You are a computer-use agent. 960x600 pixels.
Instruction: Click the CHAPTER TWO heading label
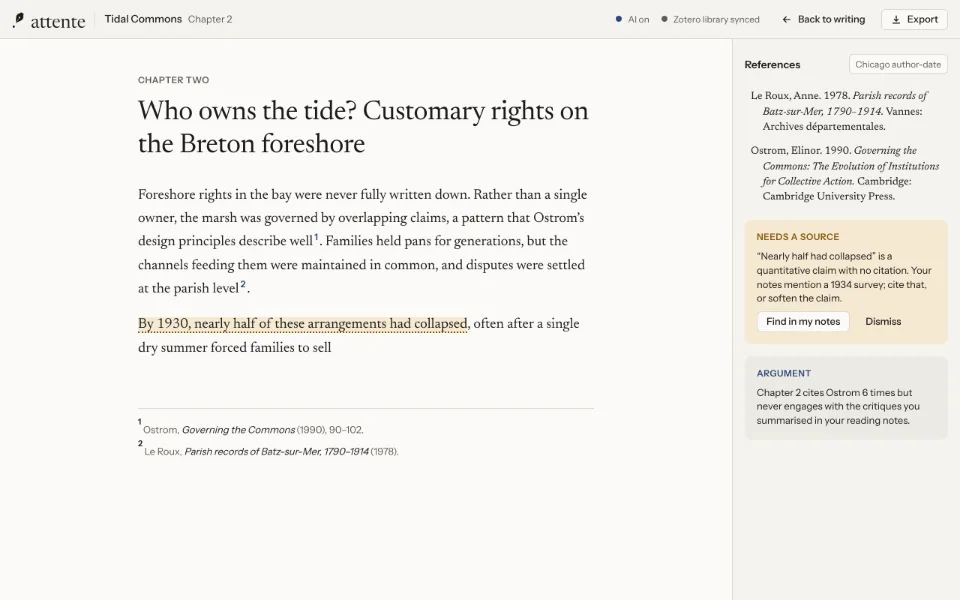pyautogui.click(x=173, y=80)
